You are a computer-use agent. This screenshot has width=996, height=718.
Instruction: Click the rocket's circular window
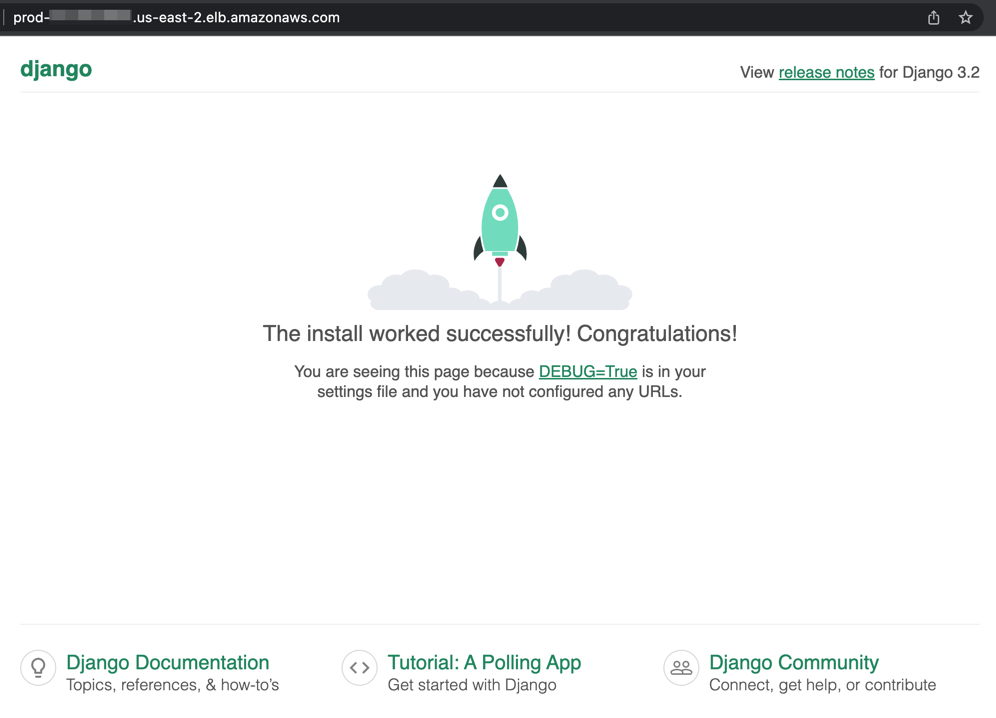pos(498,211)
